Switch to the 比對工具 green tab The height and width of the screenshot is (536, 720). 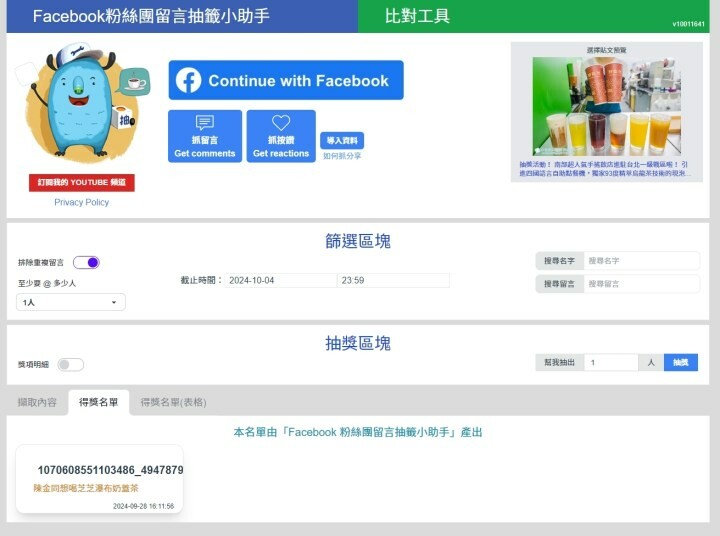pos(534,17)
